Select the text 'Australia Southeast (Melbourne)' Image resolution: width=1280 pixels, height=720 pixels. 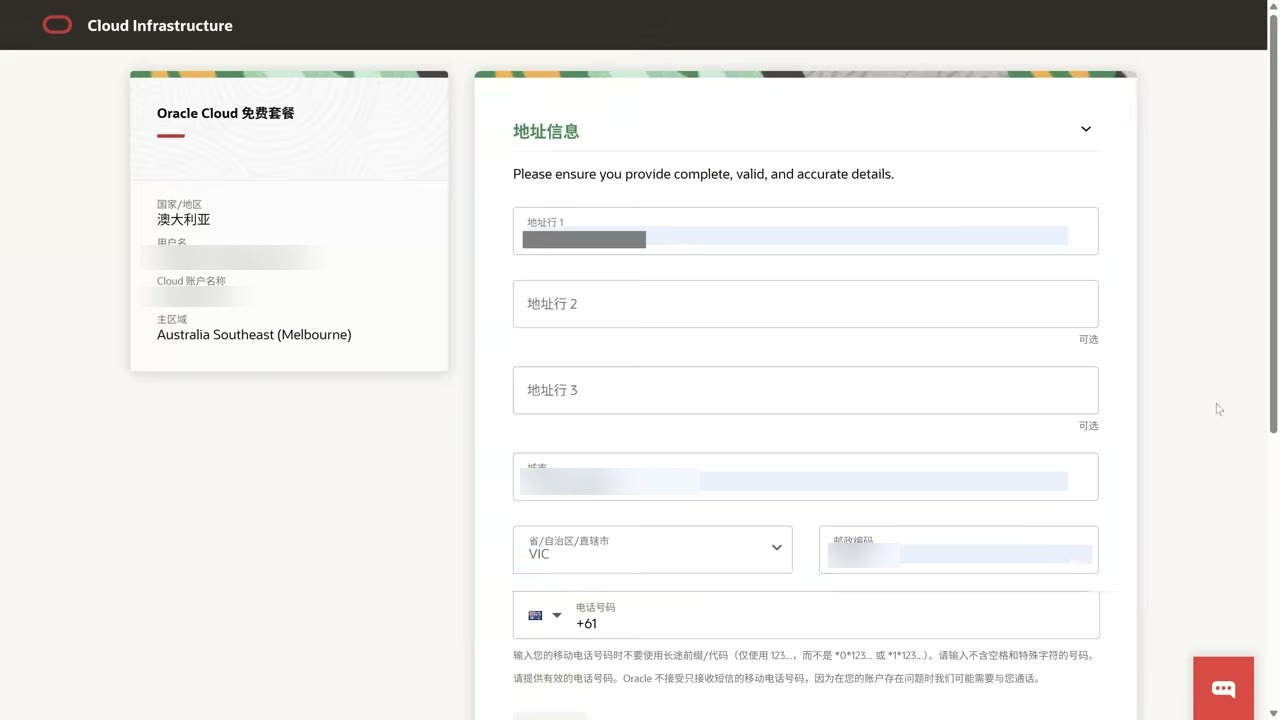pos(254,335)
